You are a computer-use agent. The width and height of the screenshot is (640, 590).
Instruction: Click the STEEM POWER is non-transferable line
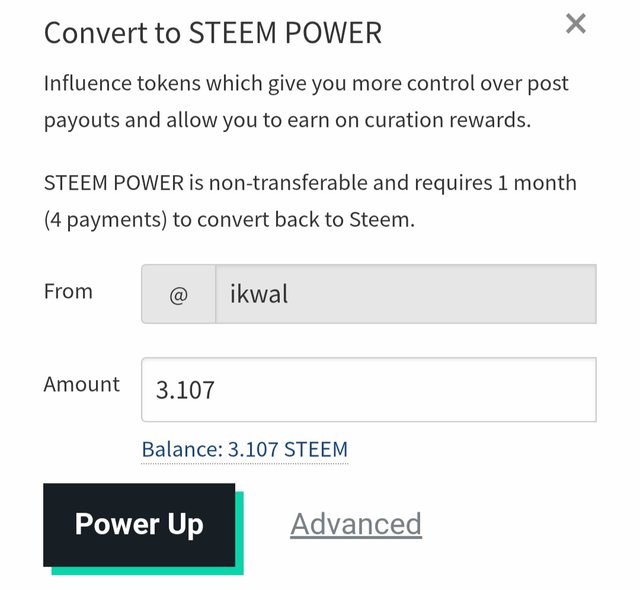310,184
